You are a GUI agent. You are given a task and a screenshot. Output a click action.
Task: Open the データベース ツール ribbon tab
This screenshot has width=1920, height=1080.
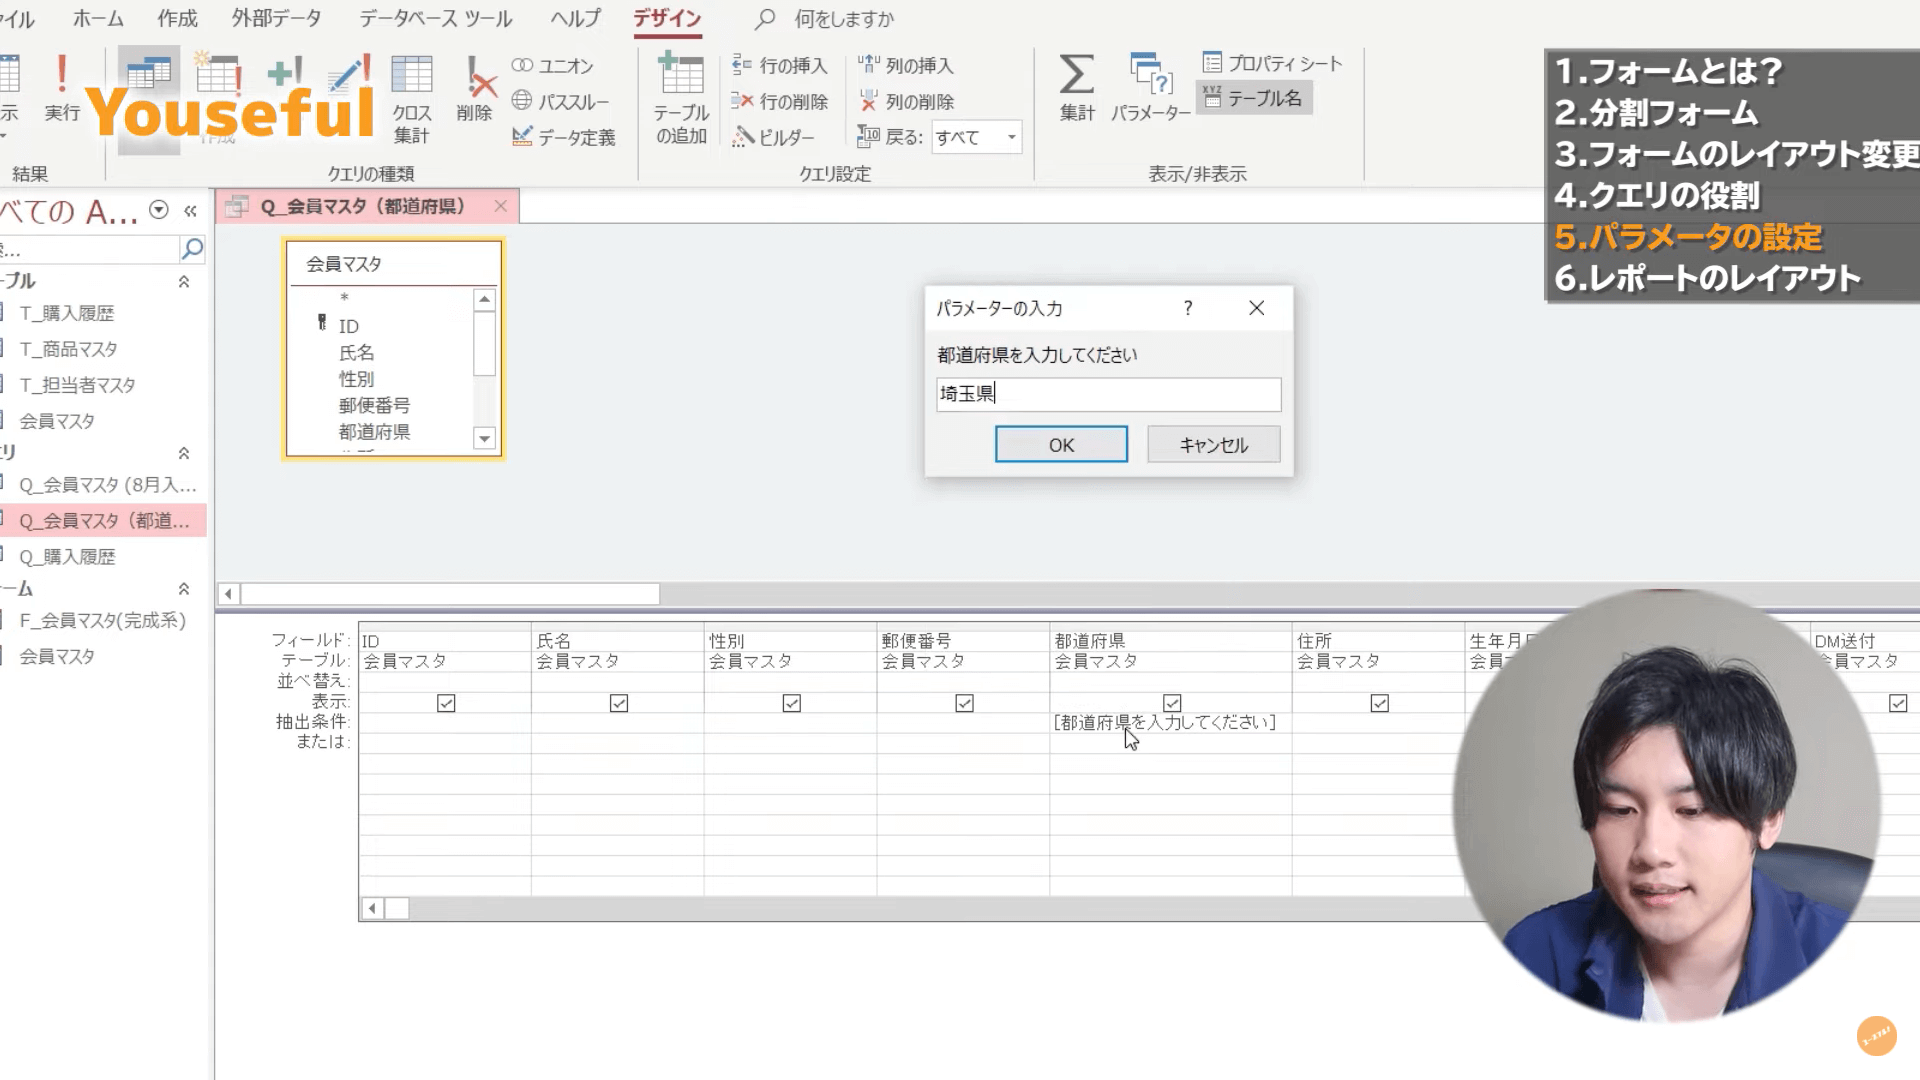pos(435,19)
